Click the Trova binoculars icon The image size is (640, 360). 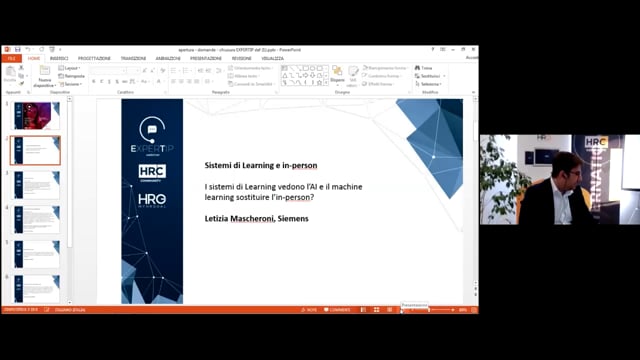[417, 68]
